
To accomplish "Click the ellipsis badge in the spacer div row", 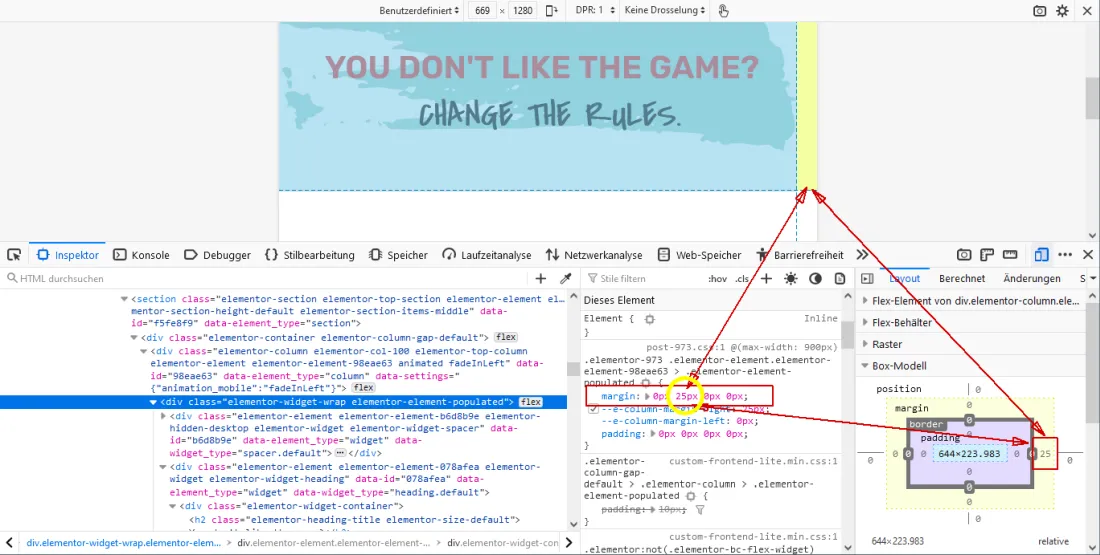I will click(340, 453).
